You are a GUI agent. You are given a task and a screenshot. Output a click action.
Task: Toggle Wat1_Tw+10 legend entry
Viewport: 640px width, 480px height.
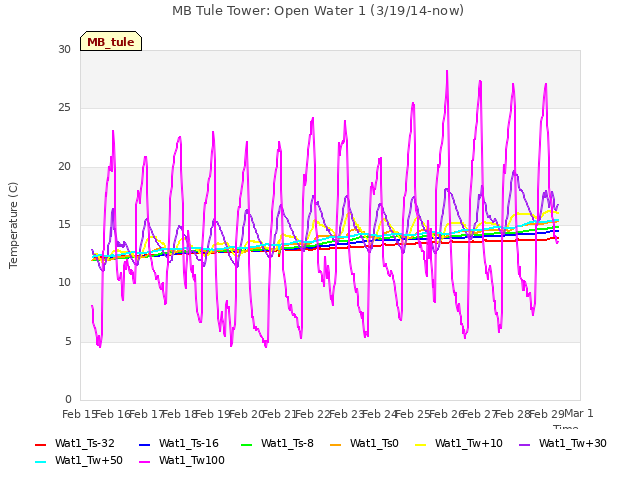459,443
